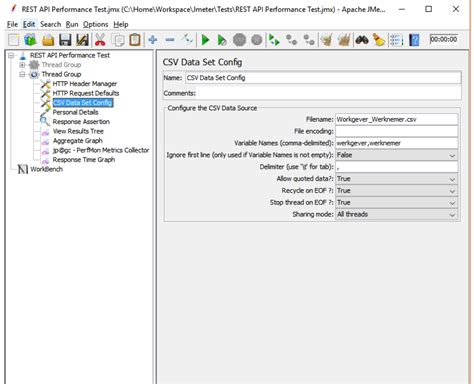The image size is (474, 384).
Task: Expand all nodes with plus icon
Action: pyautogui.click(x=153, y=40)
